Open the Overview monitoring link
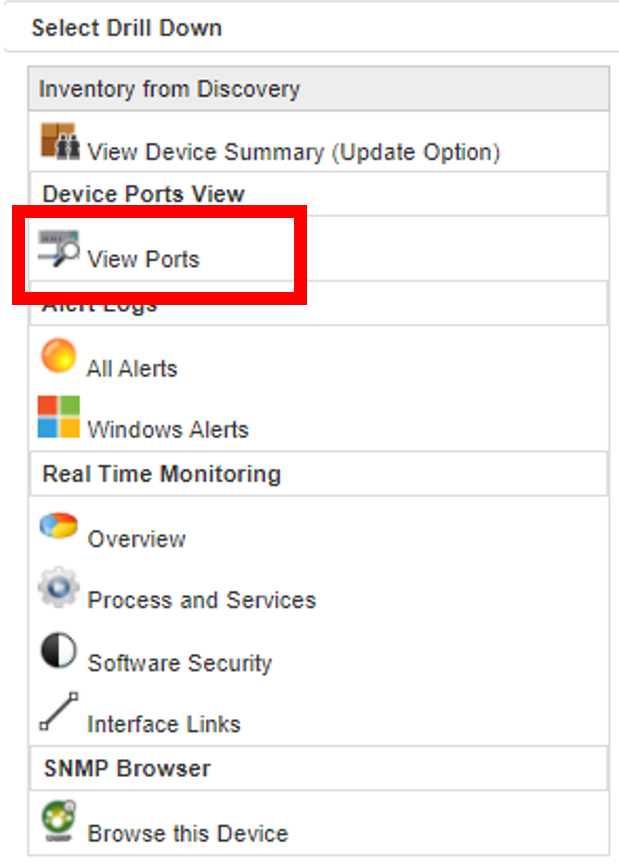This screenshot has width=619, height=864. click(x=137, y=539)
